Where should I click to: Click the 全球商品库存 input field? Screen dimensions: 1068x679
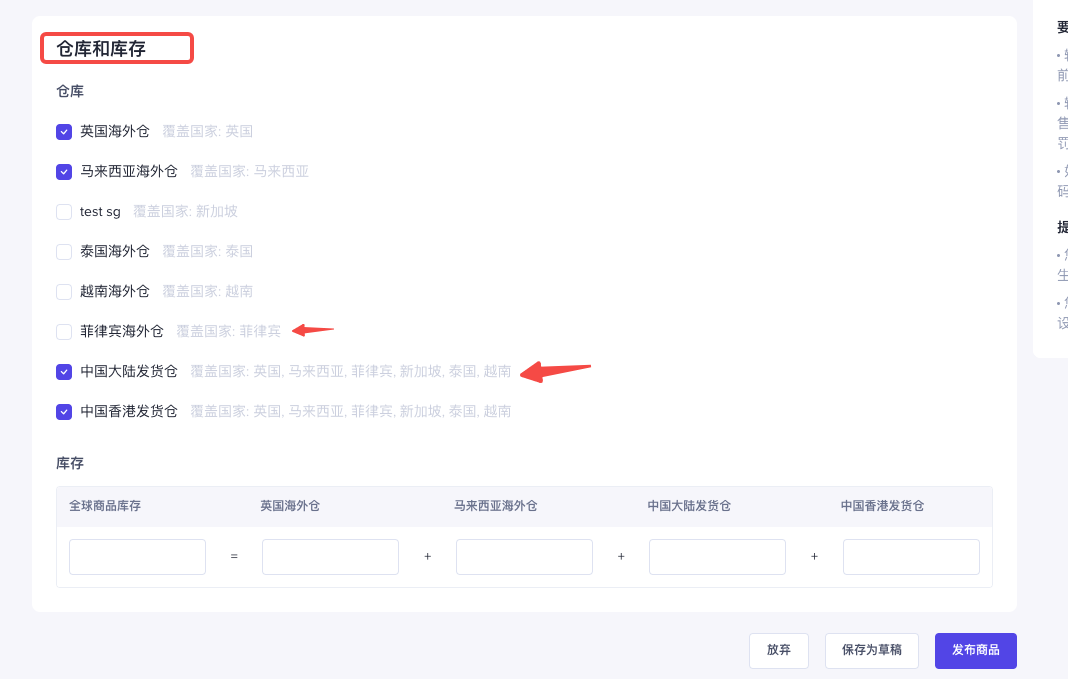click(138, 557)
